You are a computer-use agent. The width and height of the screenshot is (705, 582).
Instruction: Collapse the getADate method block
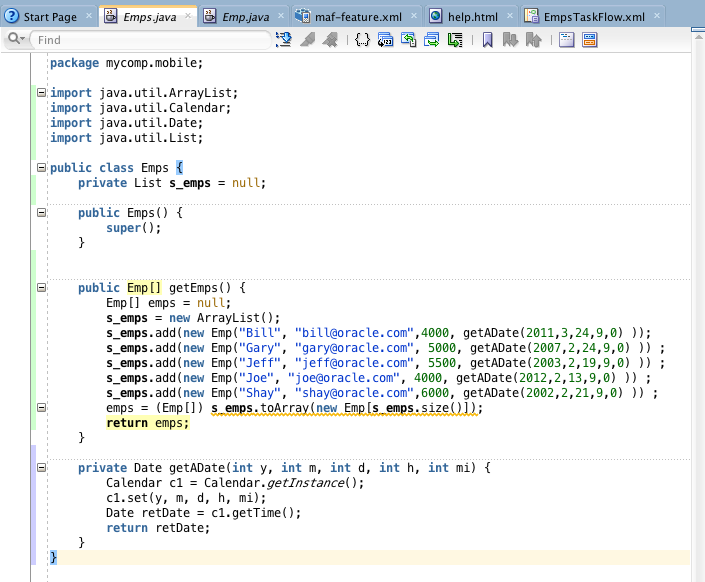pos(41,468)
